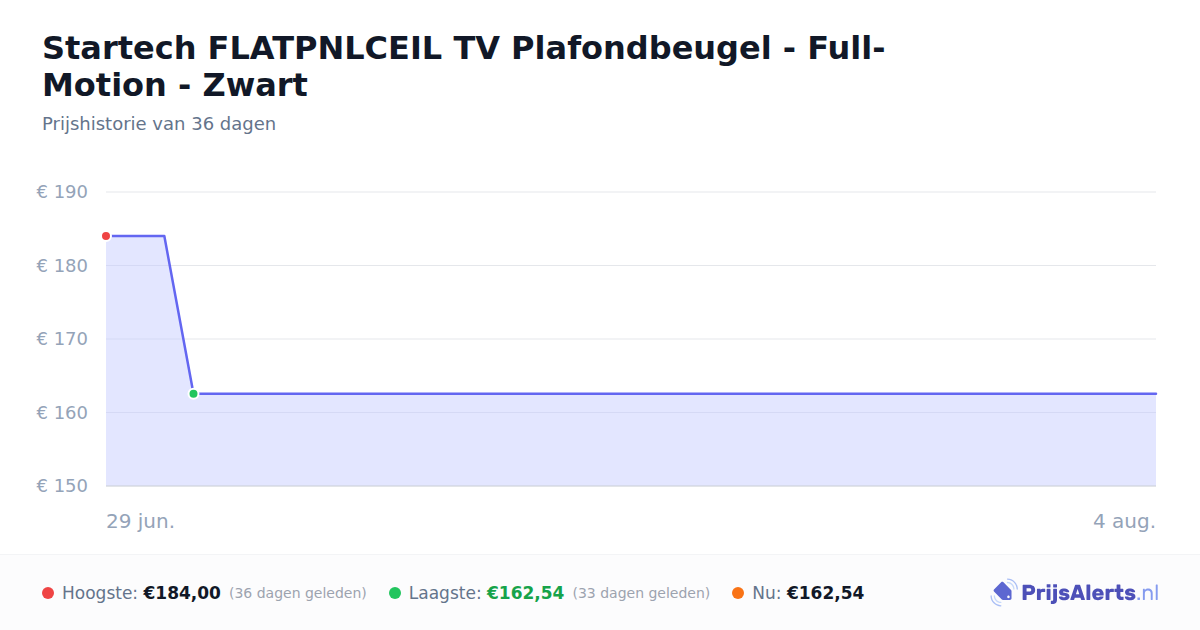Select the product title Startech FLATPNLCEIL heading
Image resolution: width=1200 pixels, height=630 pixels.
(x=464, y=66)
